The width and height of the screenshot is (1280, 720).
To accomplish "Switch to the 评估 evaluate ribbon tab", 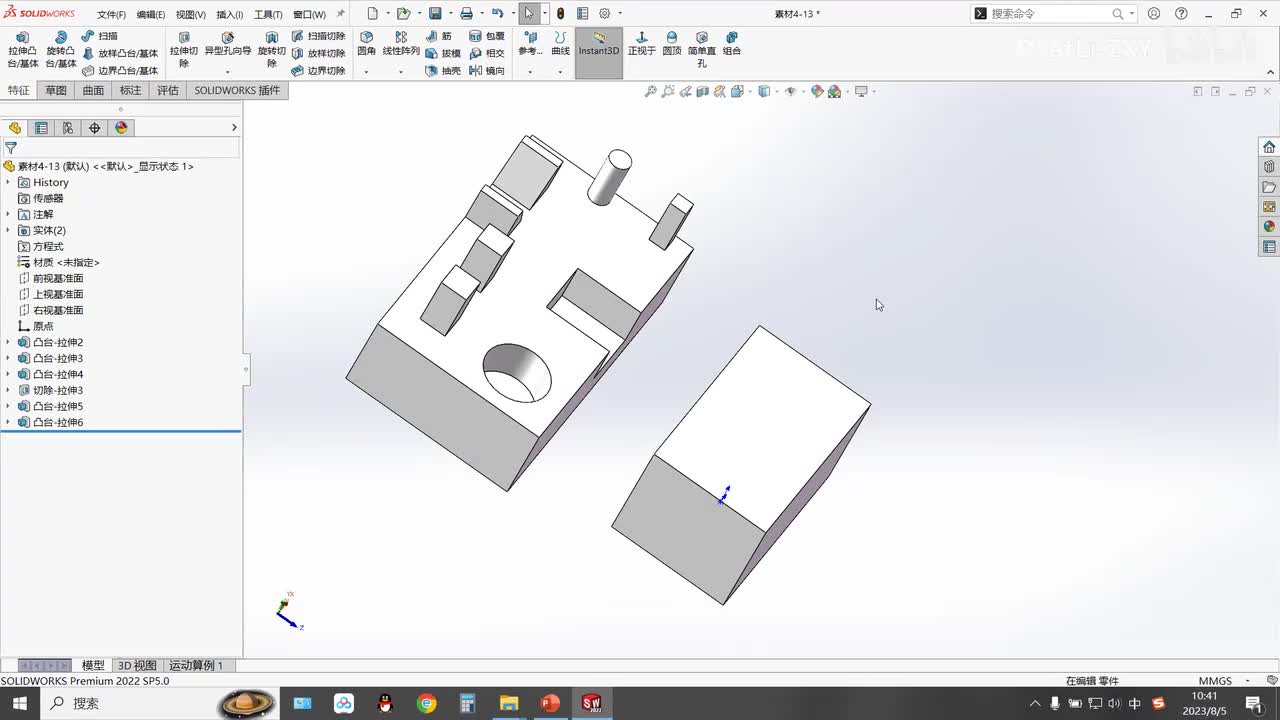I will (x=168, y=90).
